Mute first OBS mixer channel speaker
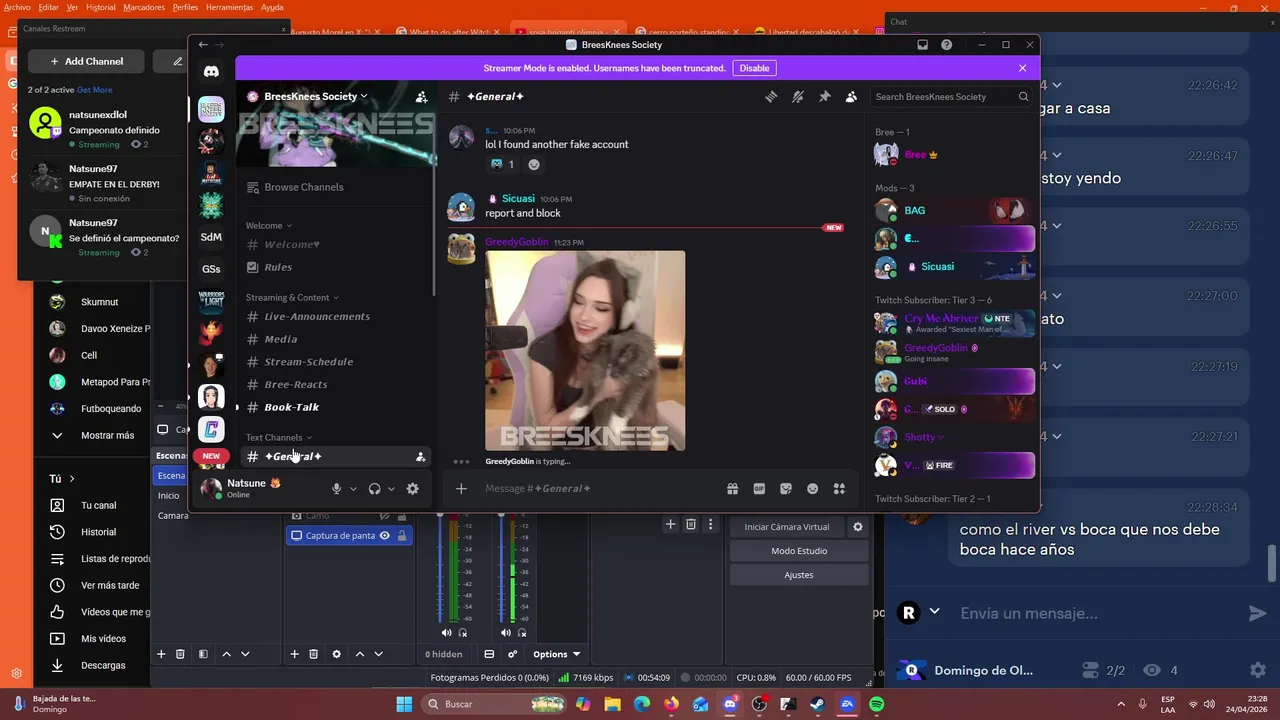1280x720 pixels. [x=446, y=632]
